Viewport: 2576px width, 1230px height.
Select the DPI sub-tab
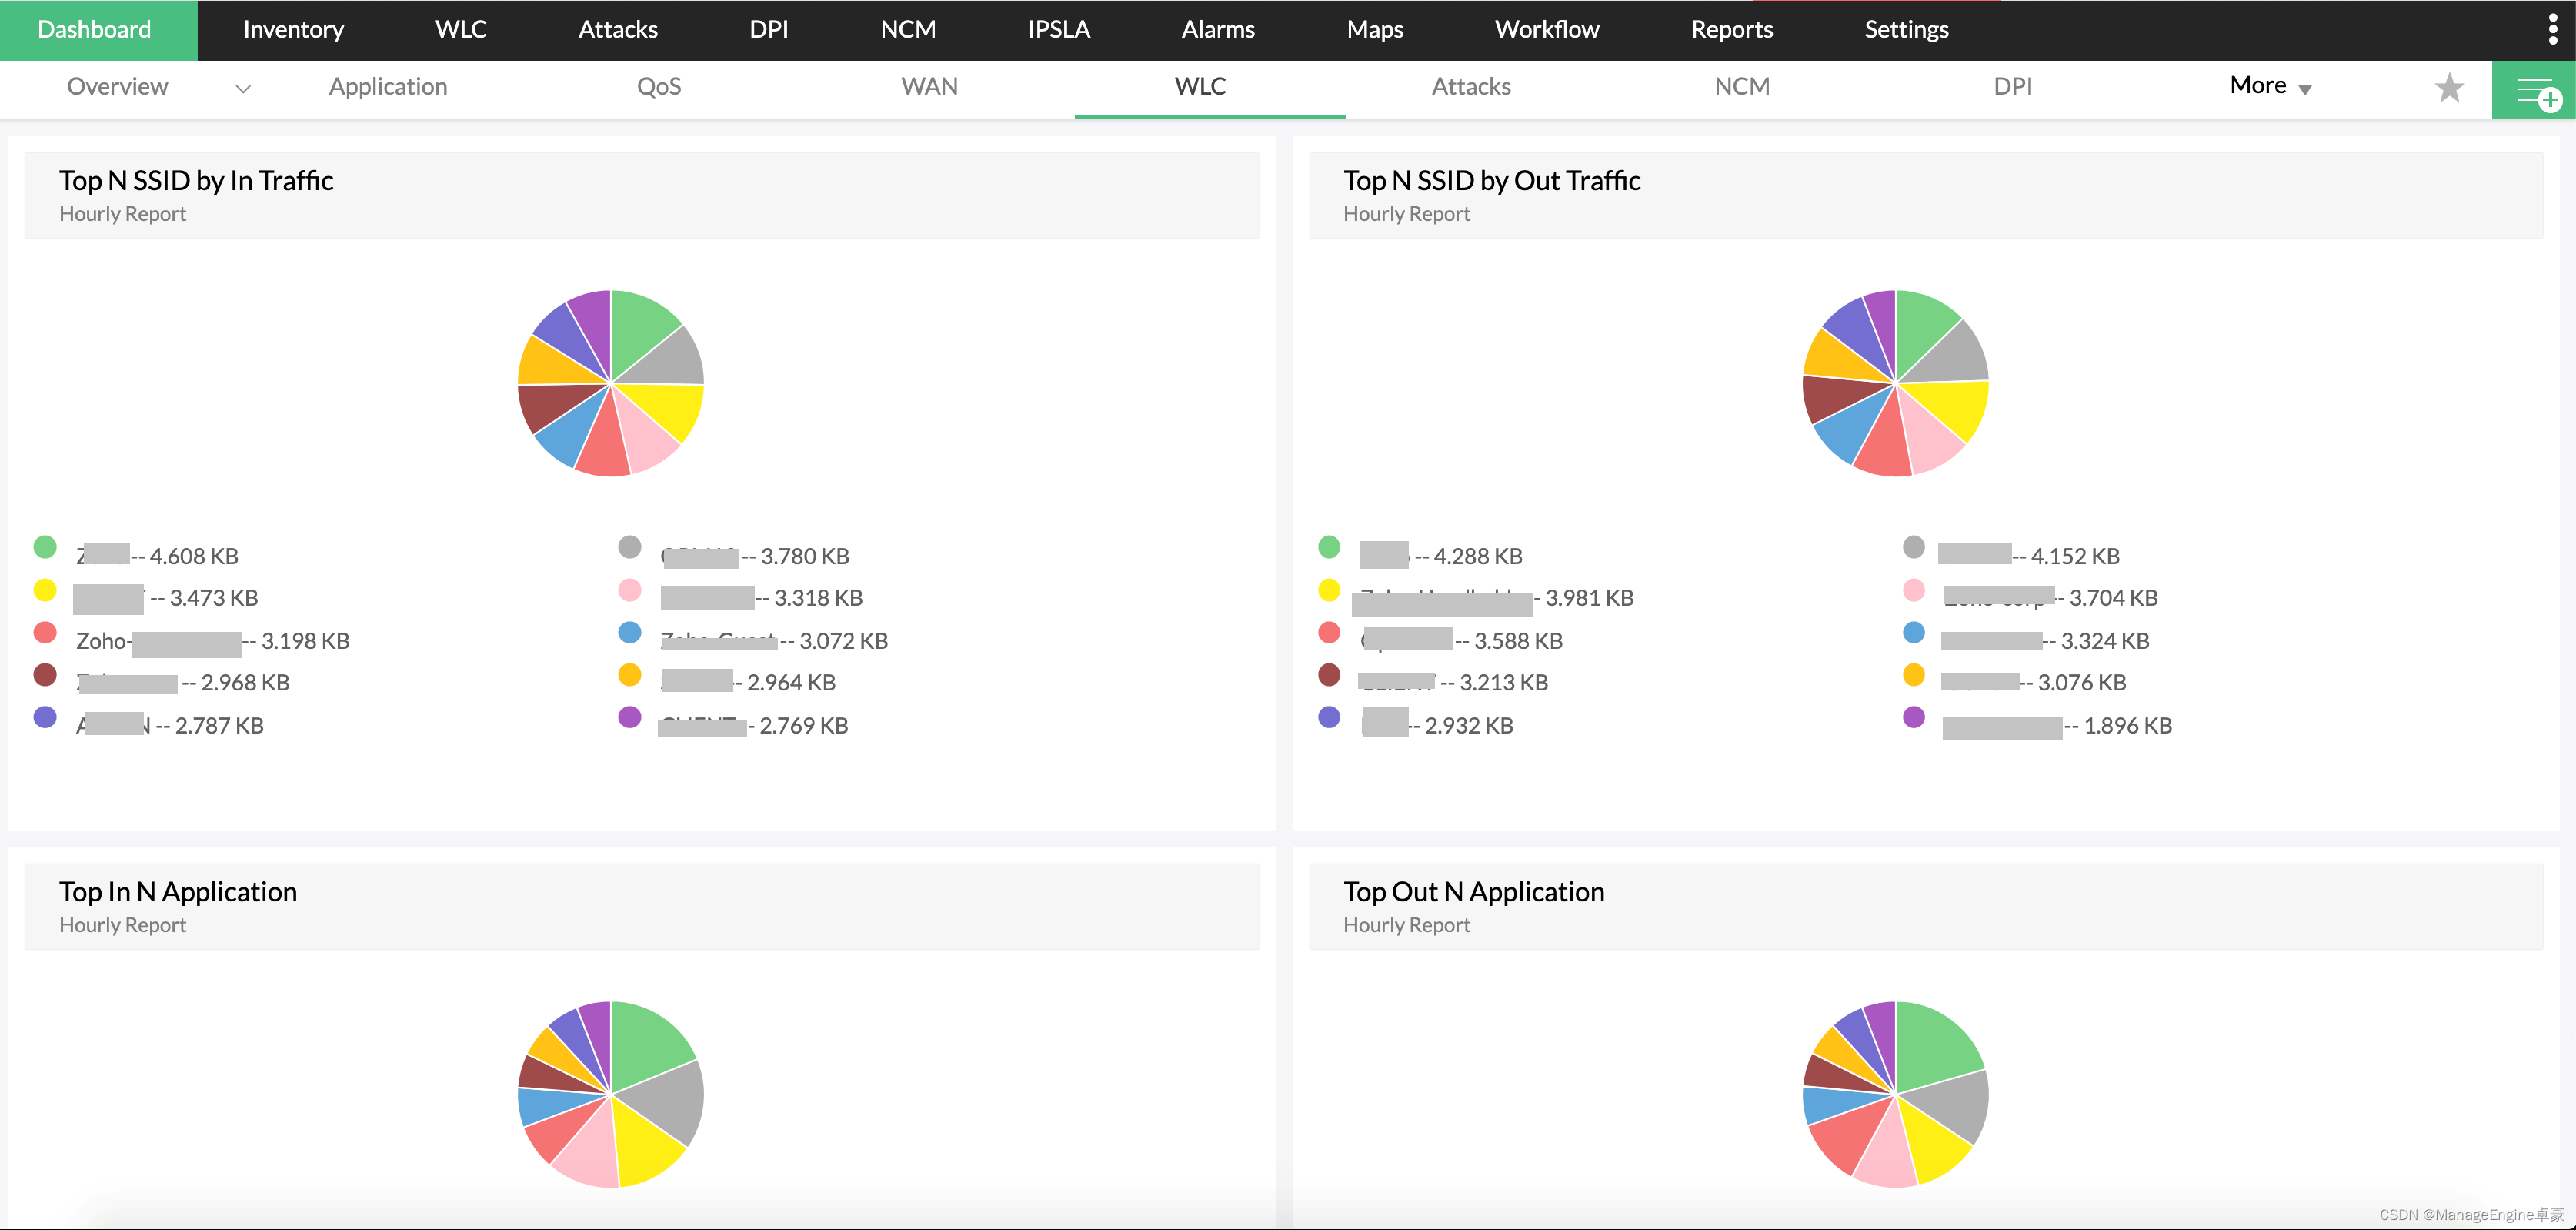(2013, 87)
